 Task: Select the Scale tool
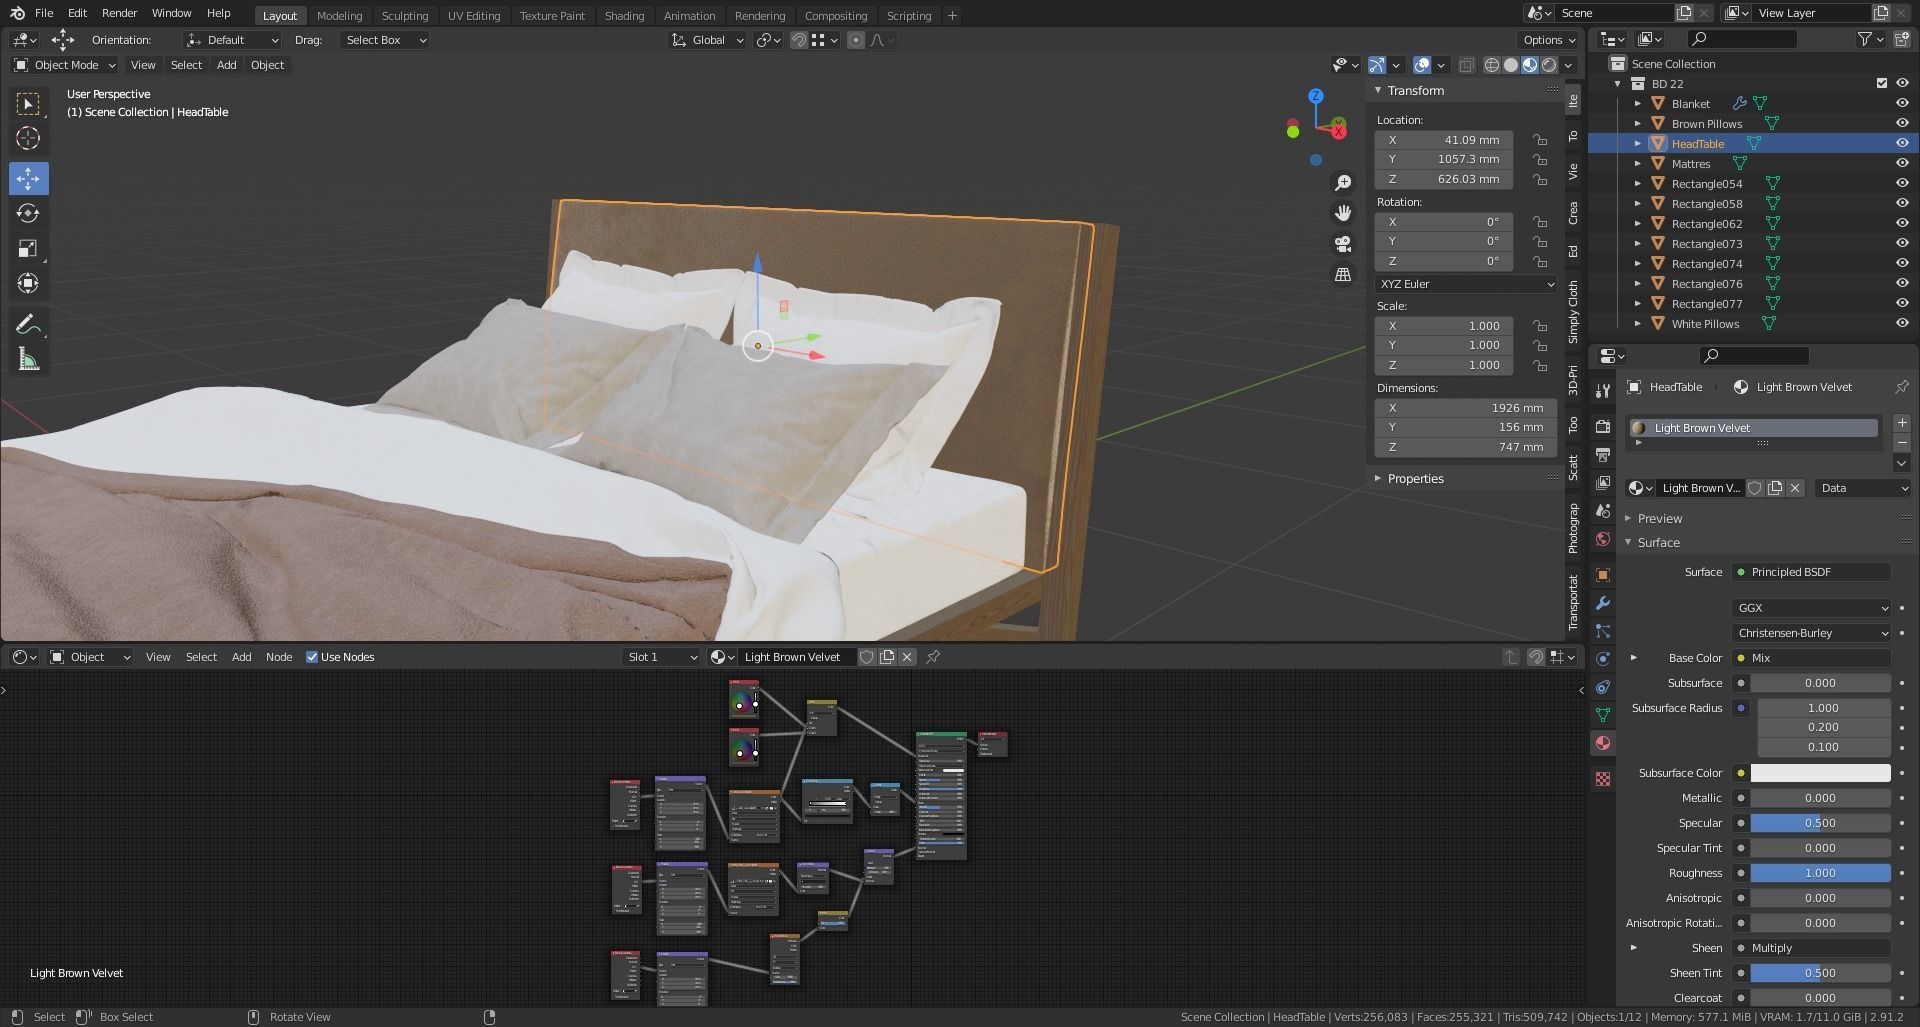[x=28, y=248]
